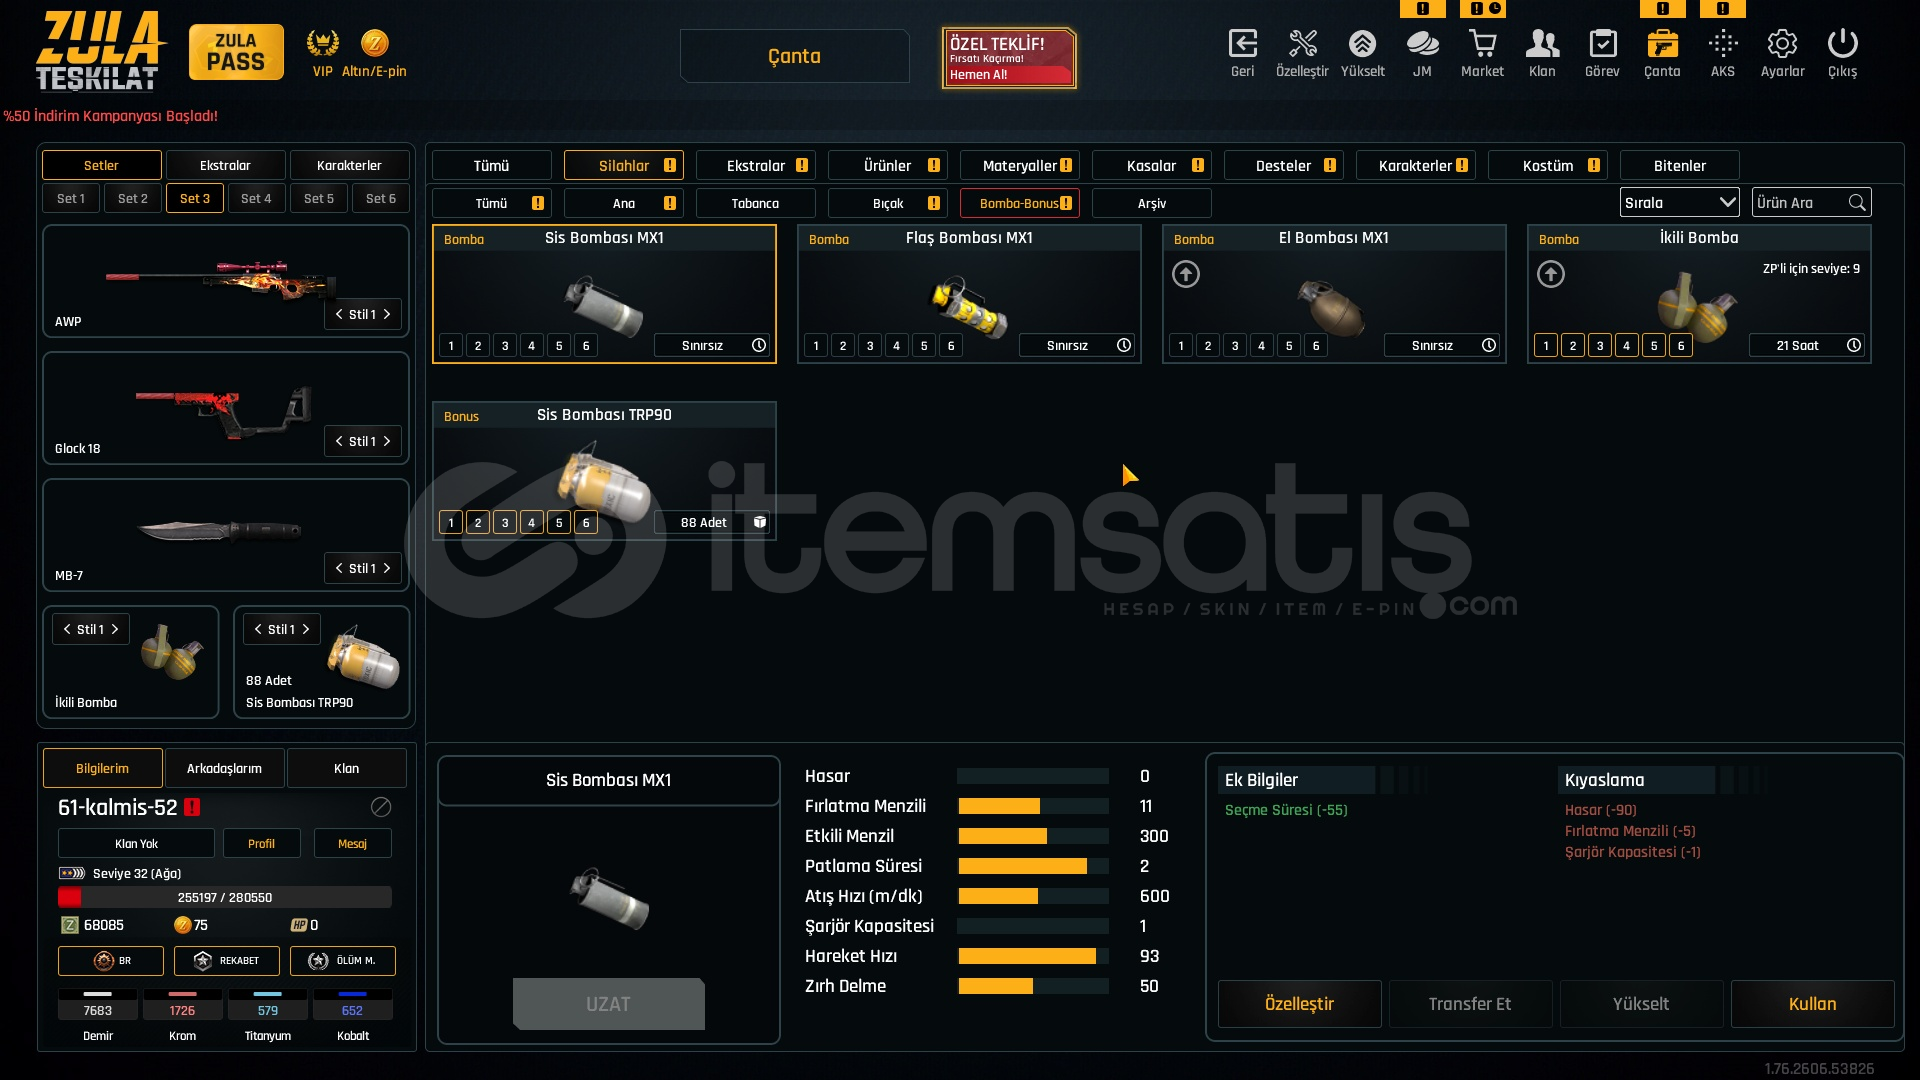Click box icon on Sis Bombası TRP90 card

[x=760, y=522]
